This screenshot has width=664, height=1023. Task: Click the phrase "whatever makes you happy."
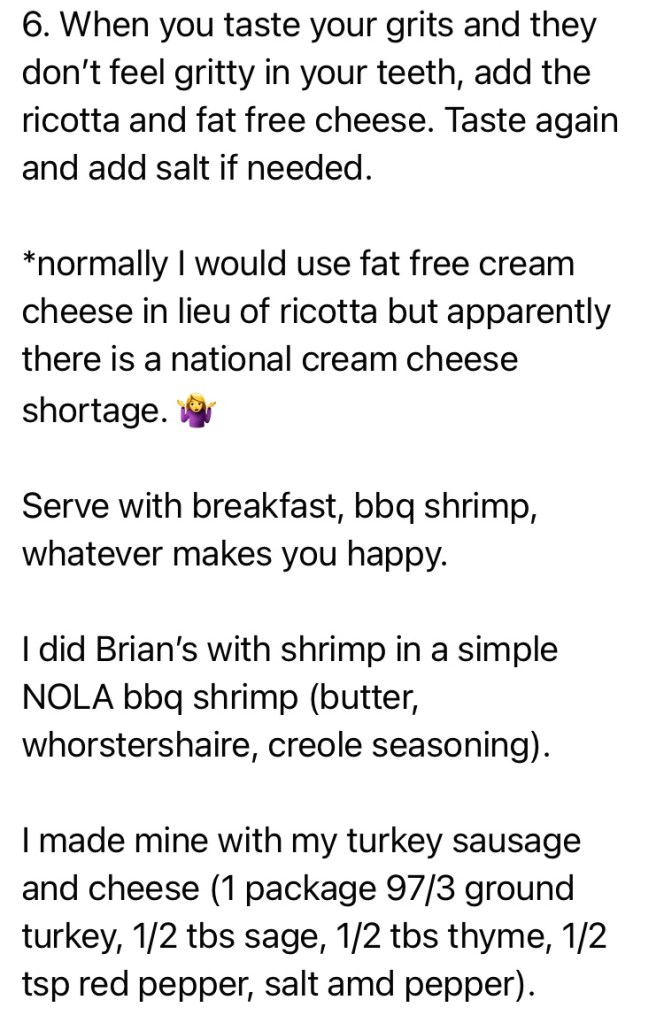click(236, 552)
